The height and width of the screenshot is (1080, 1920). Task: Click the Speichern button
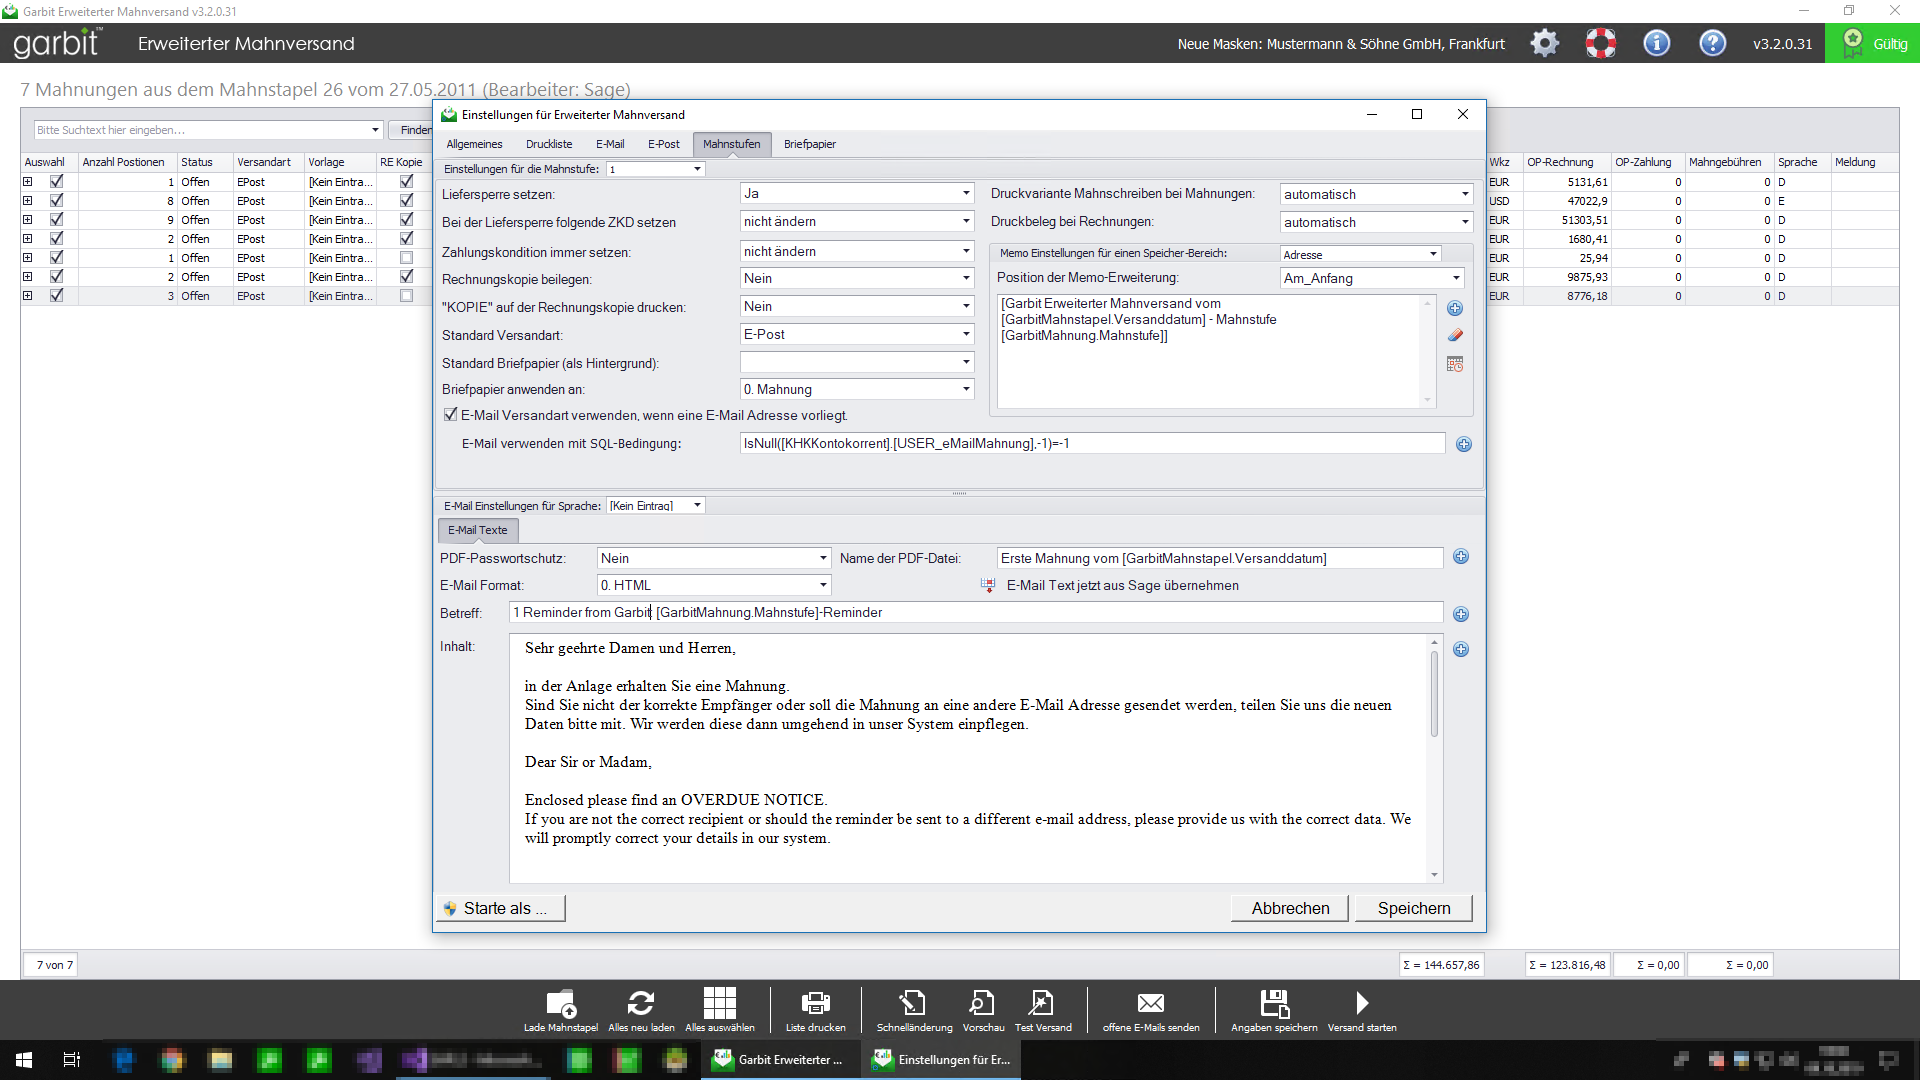pyautogui.click(x=1413, y=908)
